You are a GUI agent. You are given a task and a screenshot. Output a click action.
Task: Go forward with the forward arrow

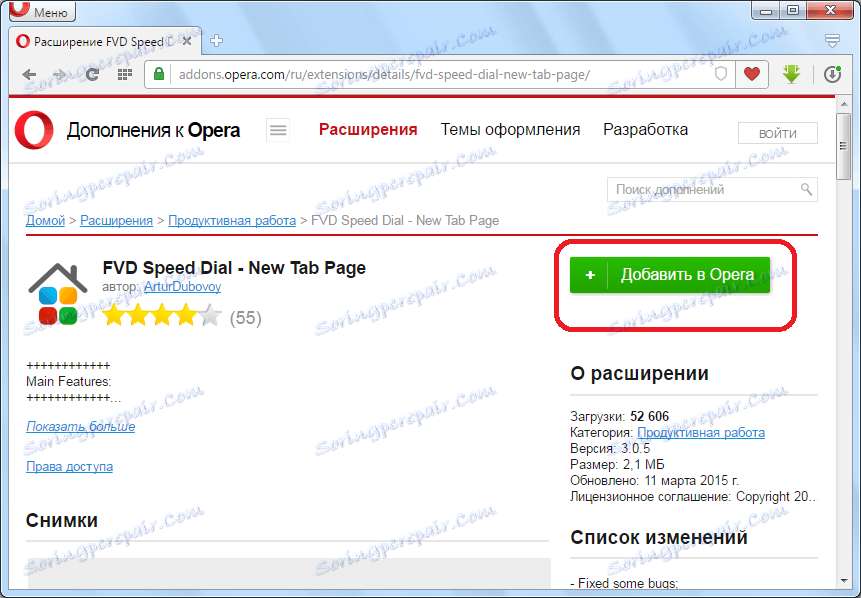59,74
